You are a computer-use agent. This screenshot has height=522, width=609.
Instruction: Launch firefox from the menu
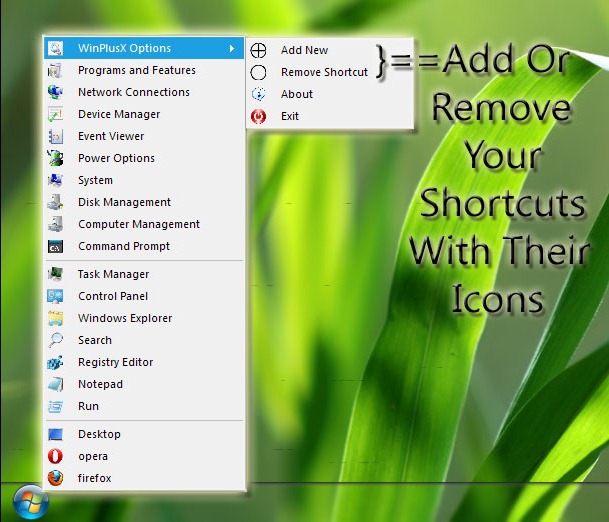94,478
